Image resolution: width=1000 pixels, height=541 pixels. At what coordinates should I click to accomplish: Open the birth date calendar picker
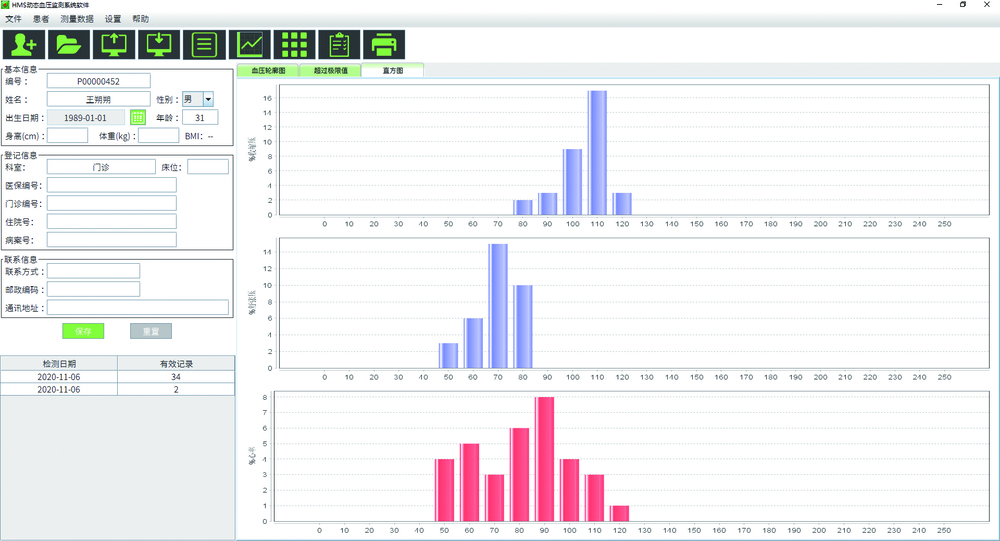tap(138, 118)
